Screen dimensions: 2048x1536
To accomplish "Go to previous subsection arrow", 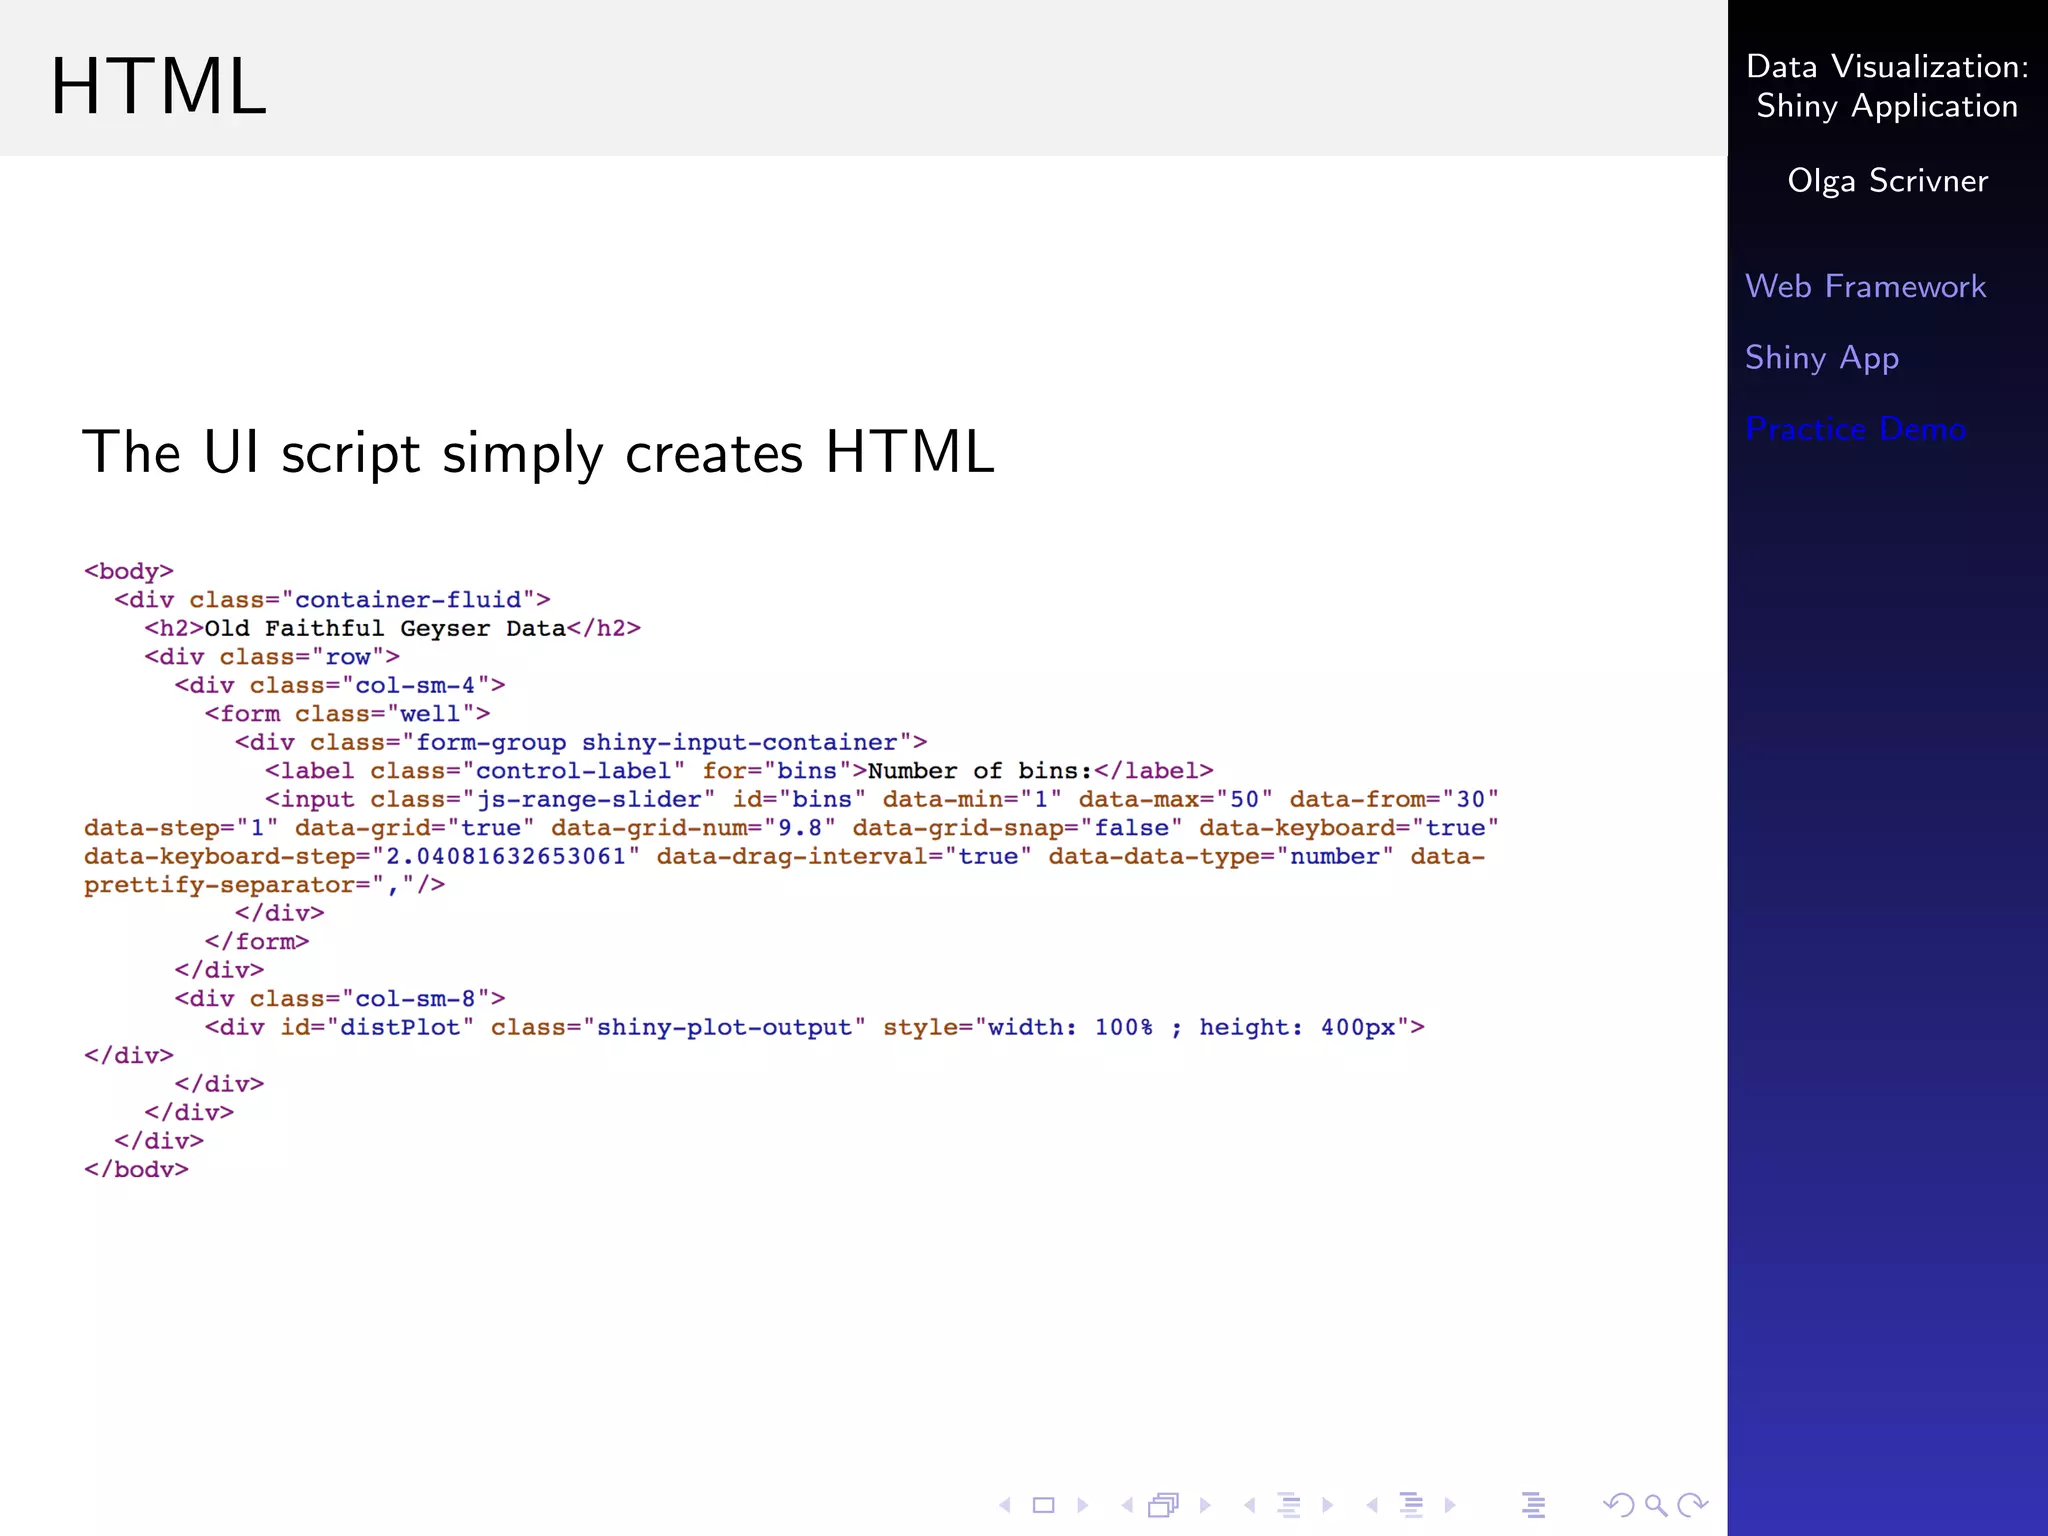I will click(1249, 1505).
